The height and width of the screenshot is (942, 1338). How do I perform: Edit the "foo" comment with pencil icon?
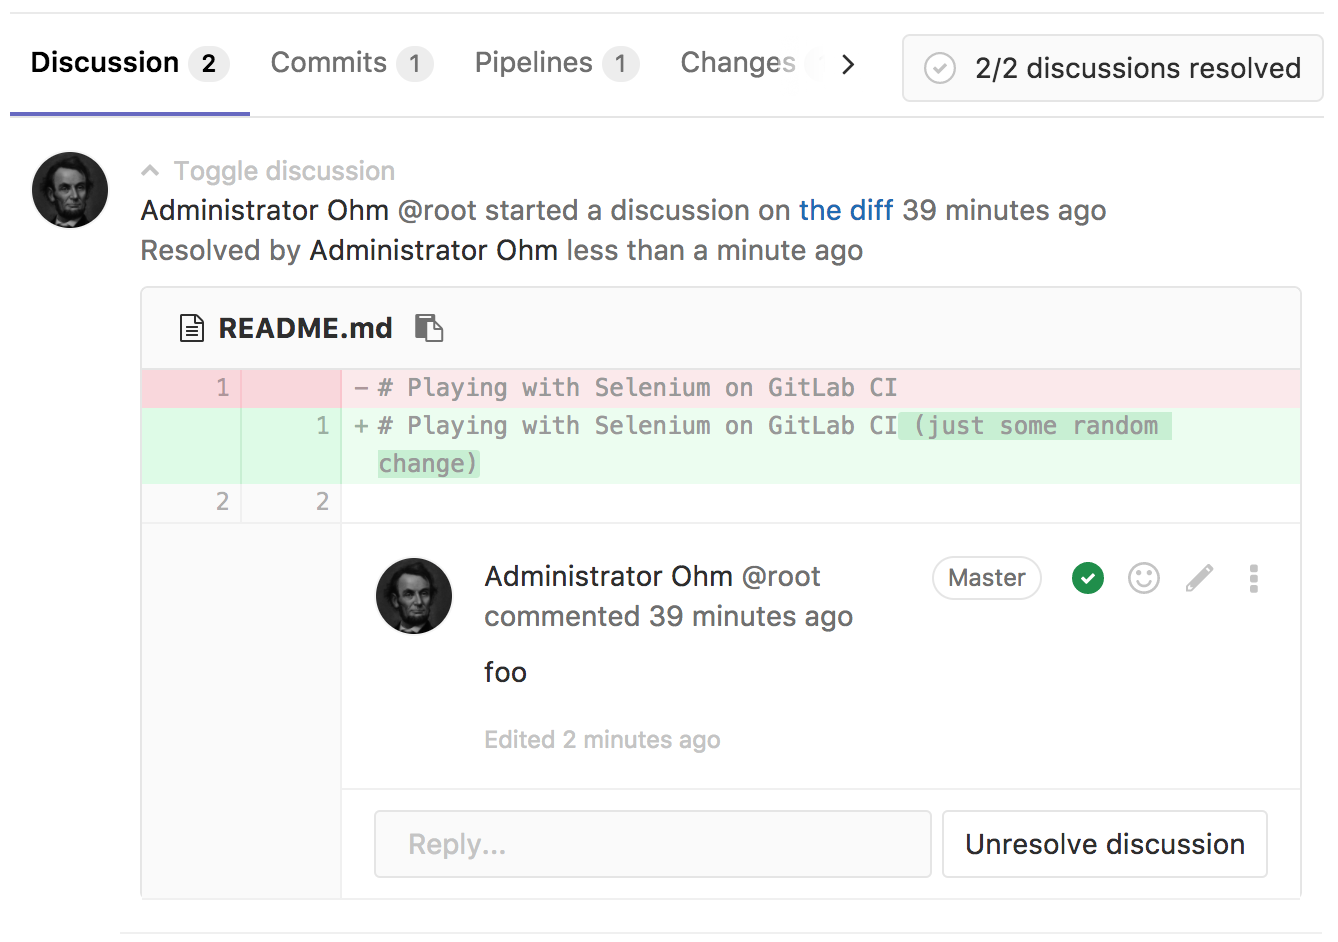coord(1199,578)
